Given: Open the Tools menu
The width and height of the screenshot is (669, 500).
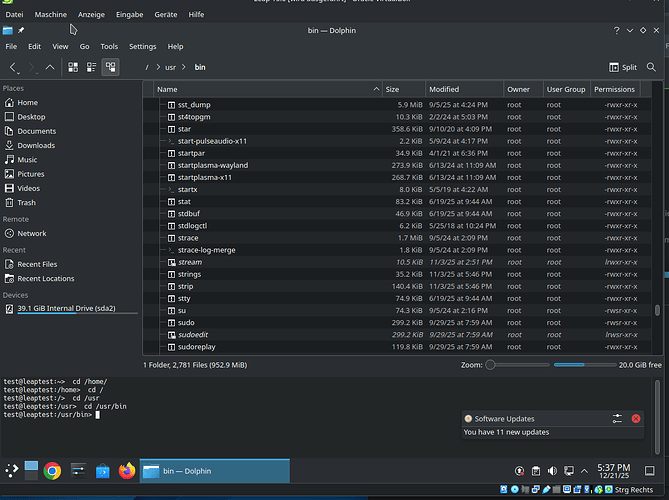Looking at the screenshot, I should coord(109,46).
